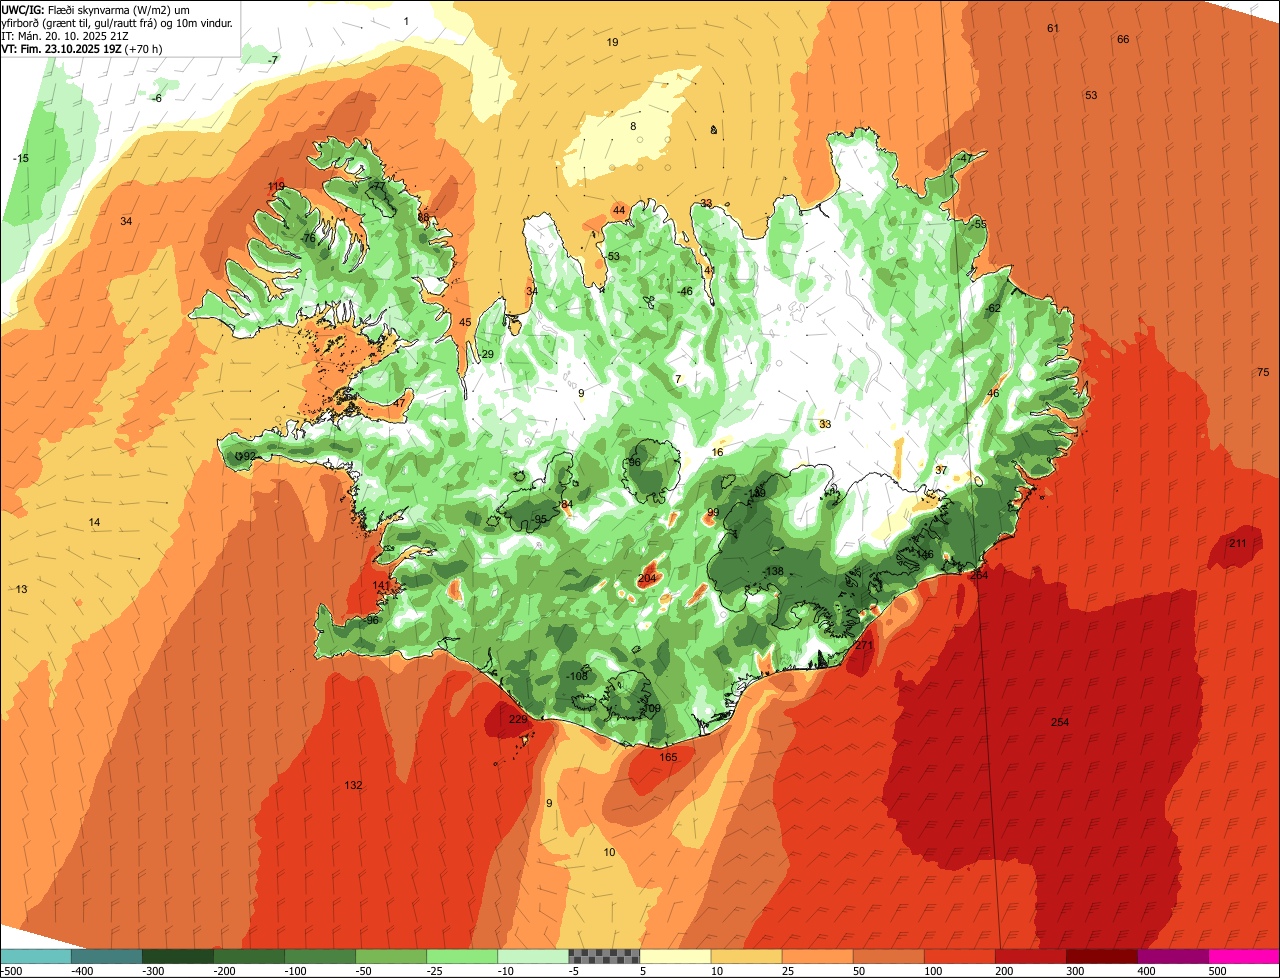Click the flux value 14 over the ocean
The width and height of the screenshot is (1280, 978).
pyautogui.click(x=94, y=522)
